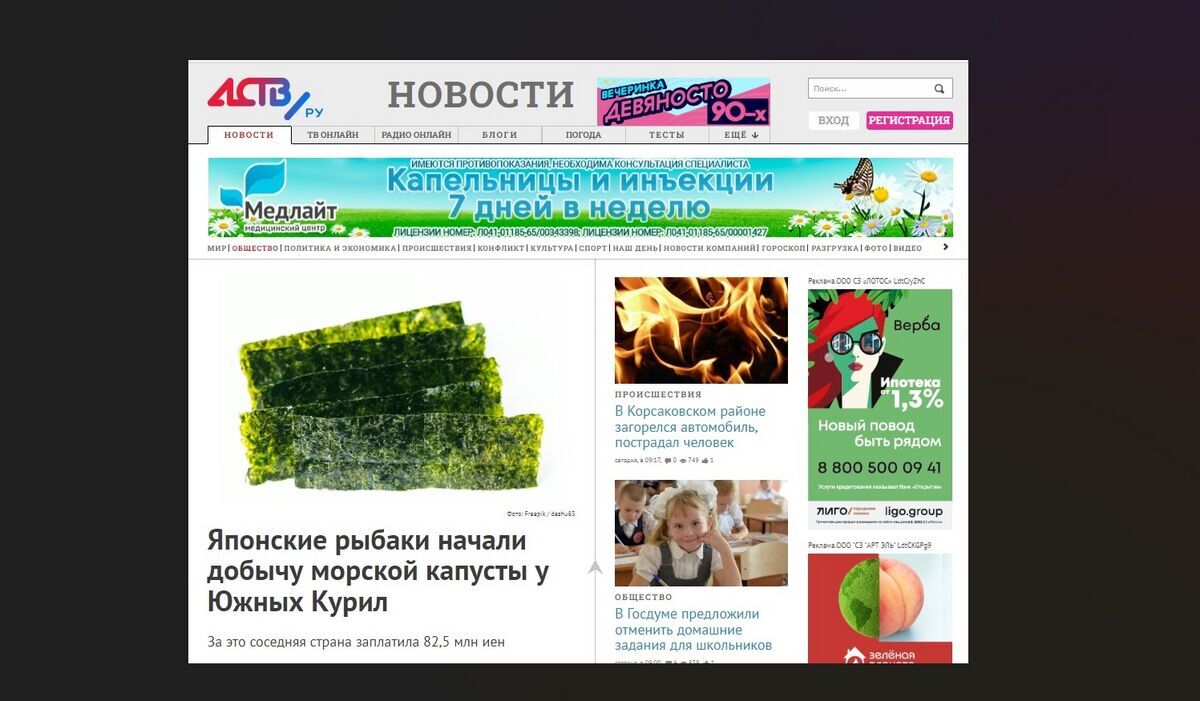The height and width of the screenshot is (701, 1200).
Task: Click the search magnifier icon
Action: (939, 89)
